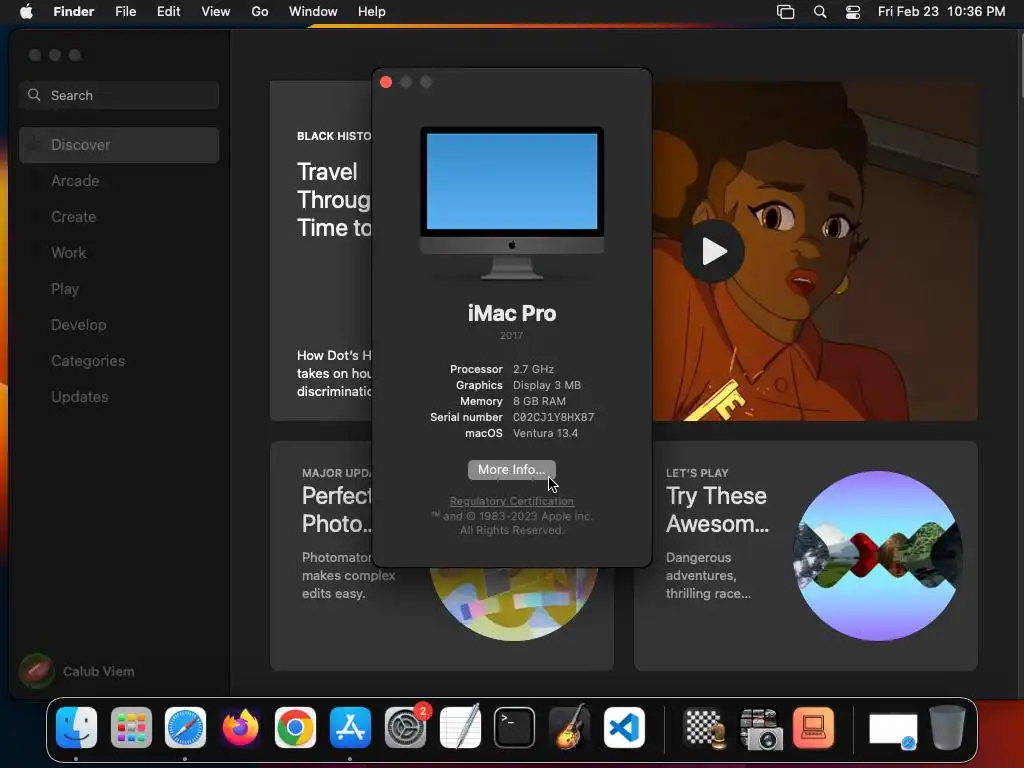The width and height of the screenshot is (1024, 768).
Task: Select Develop in App Store sidebar
Action: pyautogui.click(x=120, y=325)
